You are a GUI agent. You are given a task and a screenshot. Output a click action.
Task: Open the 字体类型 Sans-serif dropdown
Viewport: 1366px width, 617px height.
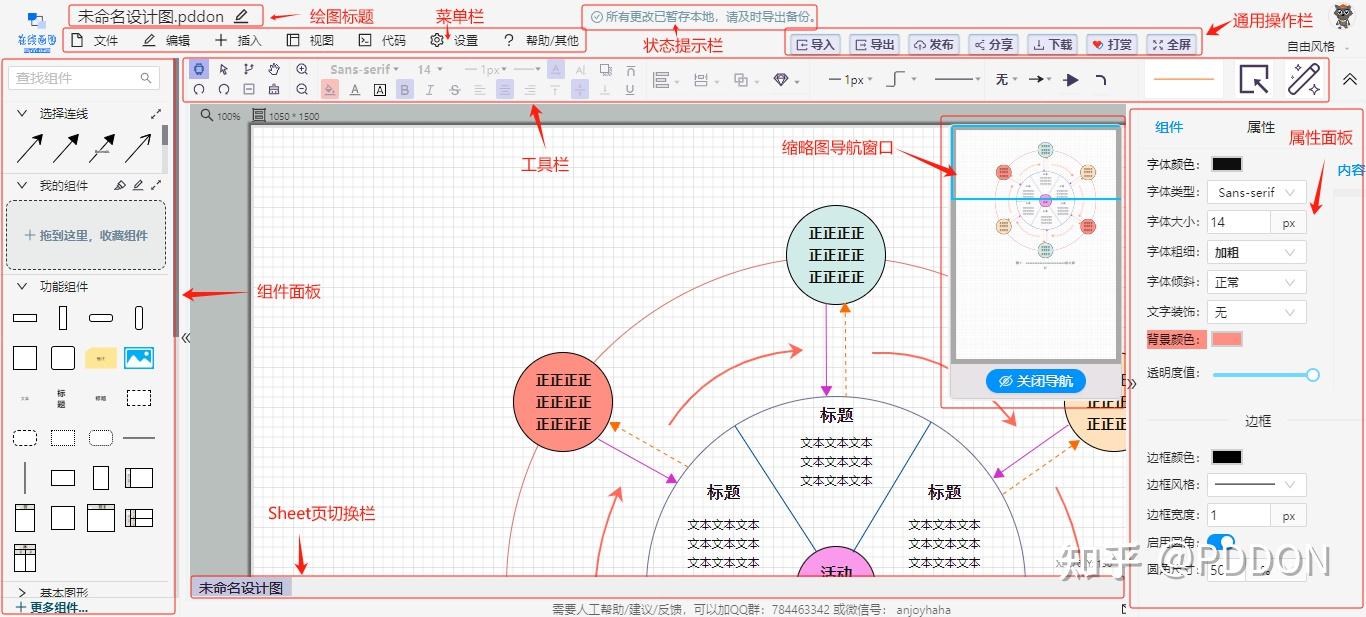[x=1256, y=191]
